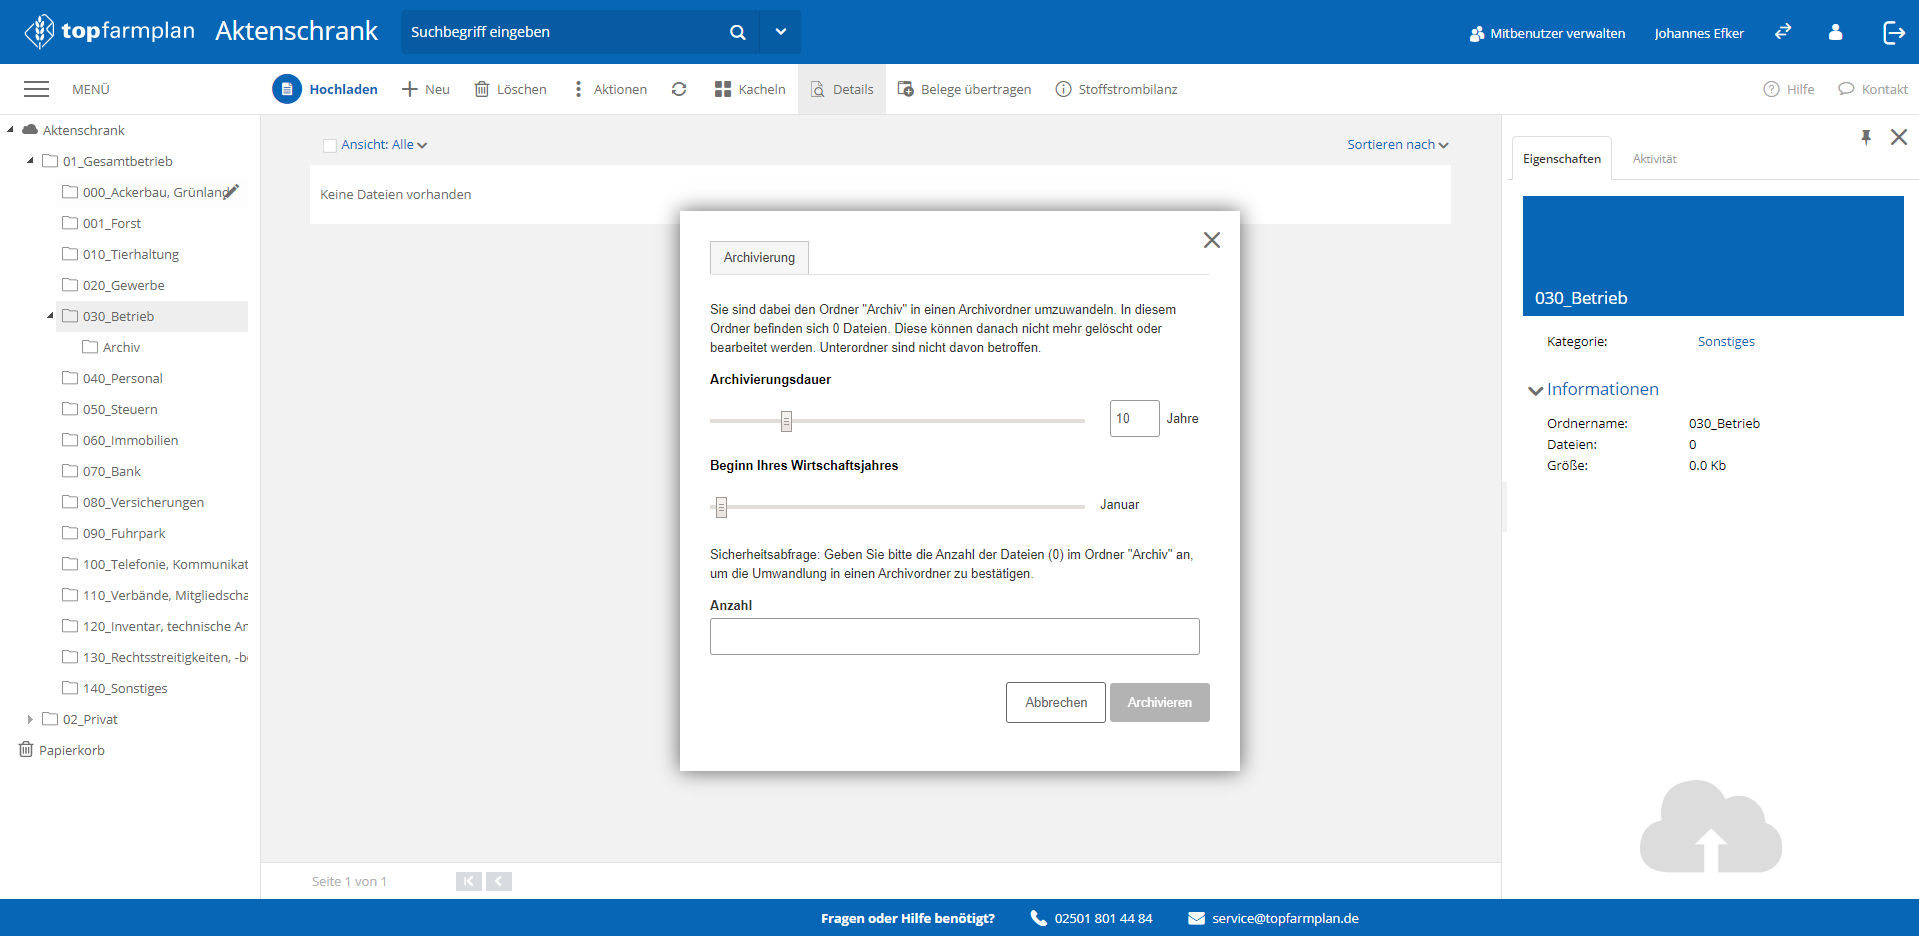Click the Abbrechen button

[x=1055, y=702]
